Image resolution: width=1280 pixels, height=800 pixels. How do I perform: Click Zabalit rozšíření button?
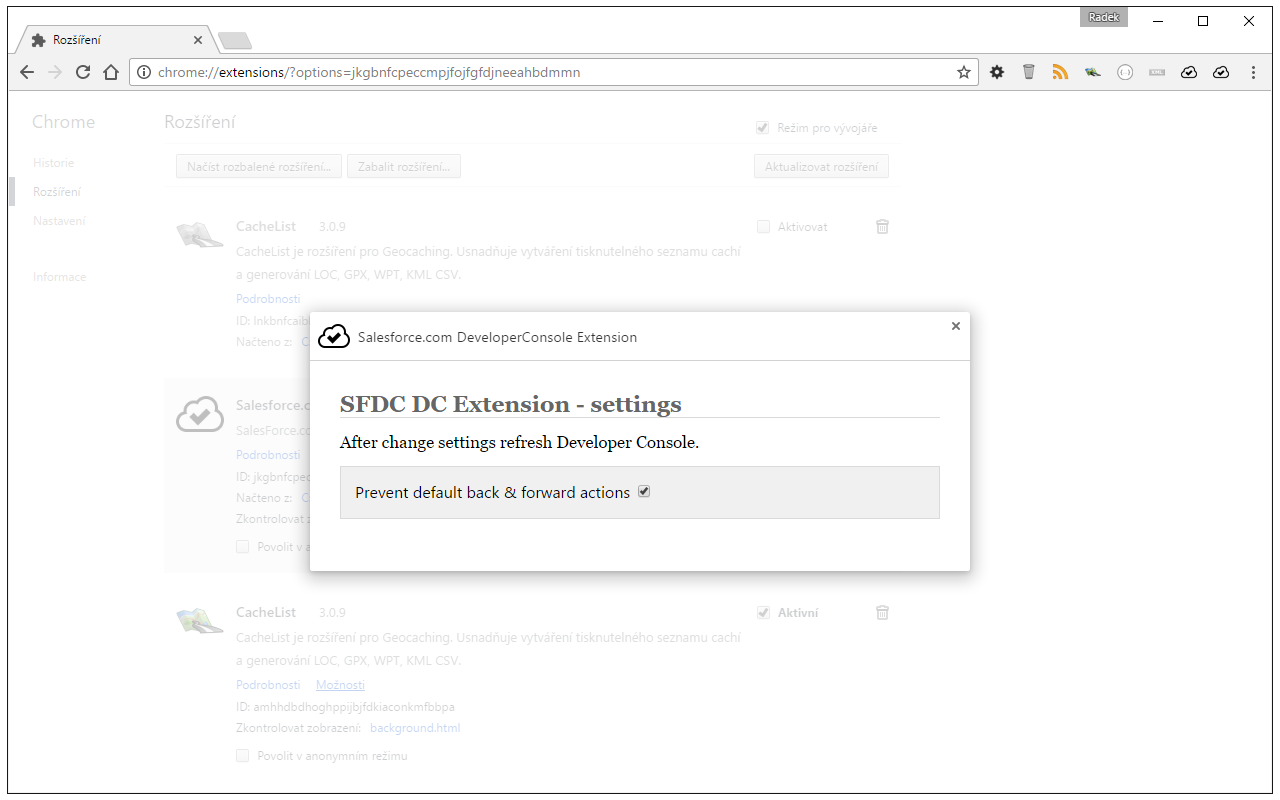pos(404,167)
